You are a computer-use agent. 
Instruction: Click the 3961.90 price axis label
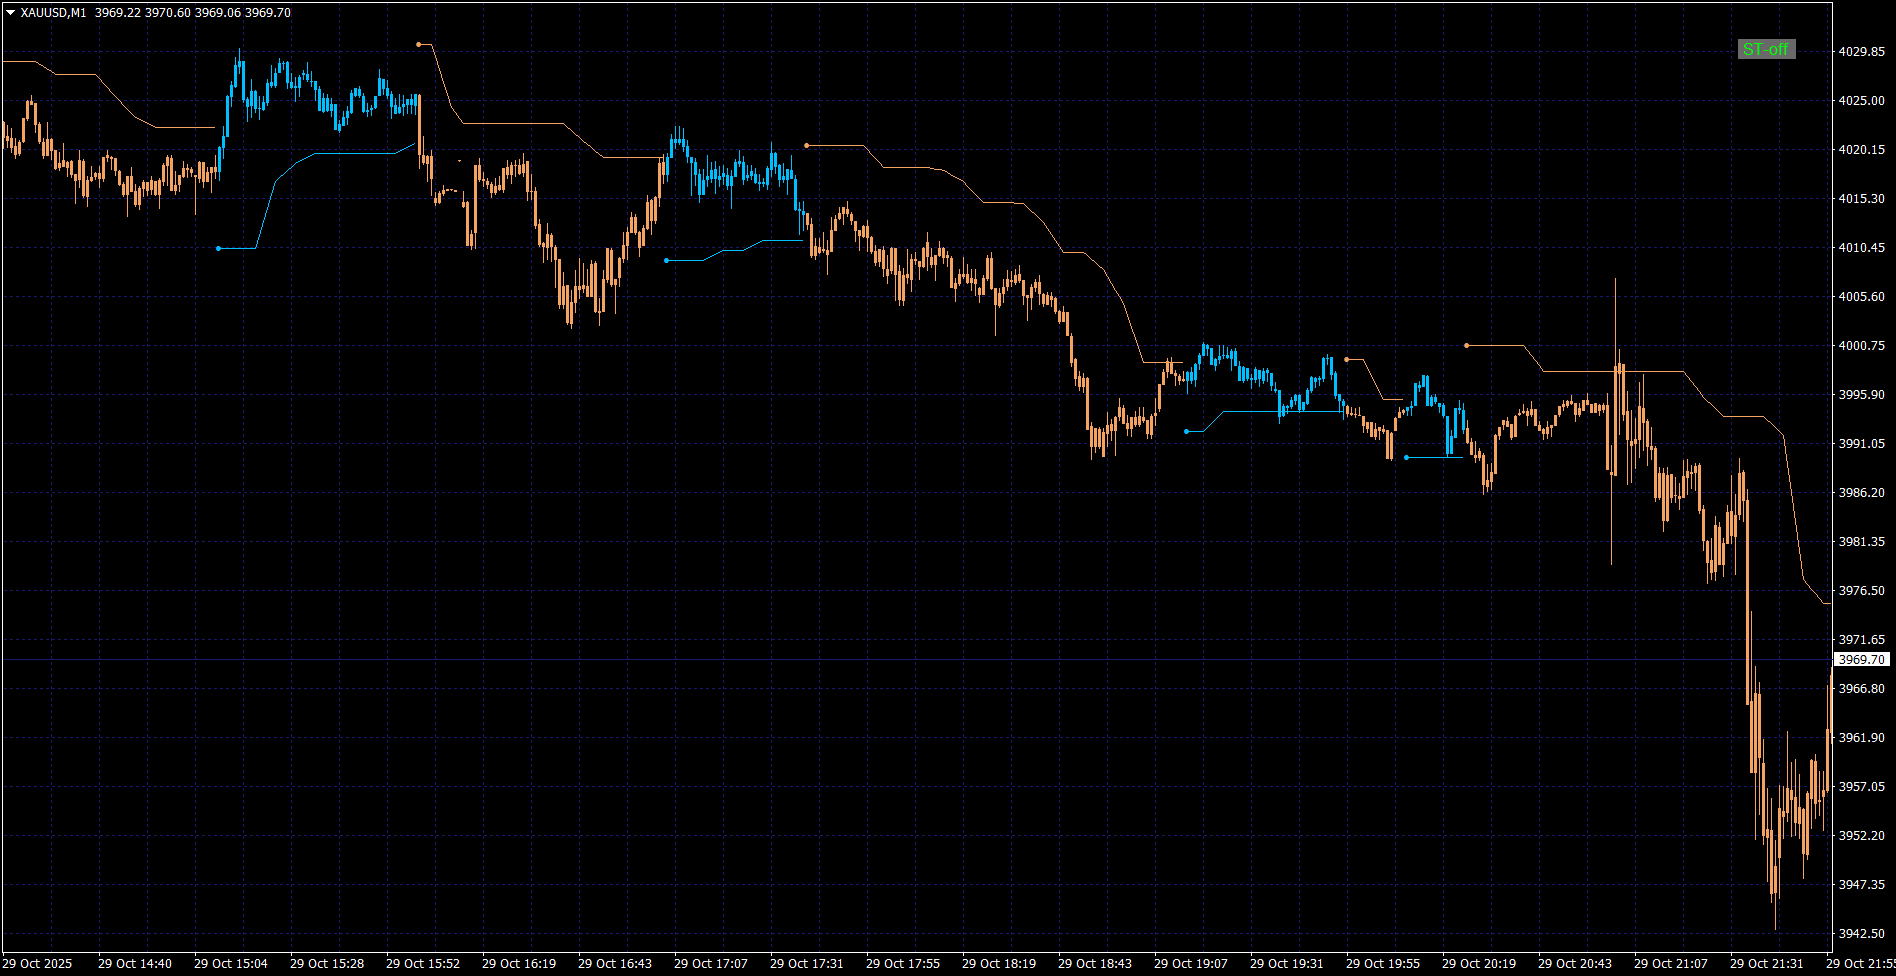click(x=1861, y=738)
